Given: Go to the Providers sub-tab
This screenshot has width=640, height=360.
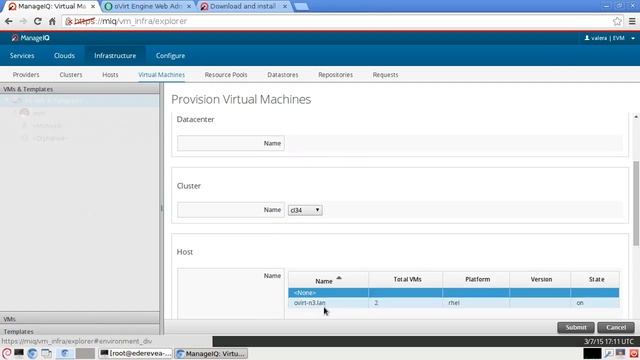Looking at the screenshot, I should click(26, 75).
